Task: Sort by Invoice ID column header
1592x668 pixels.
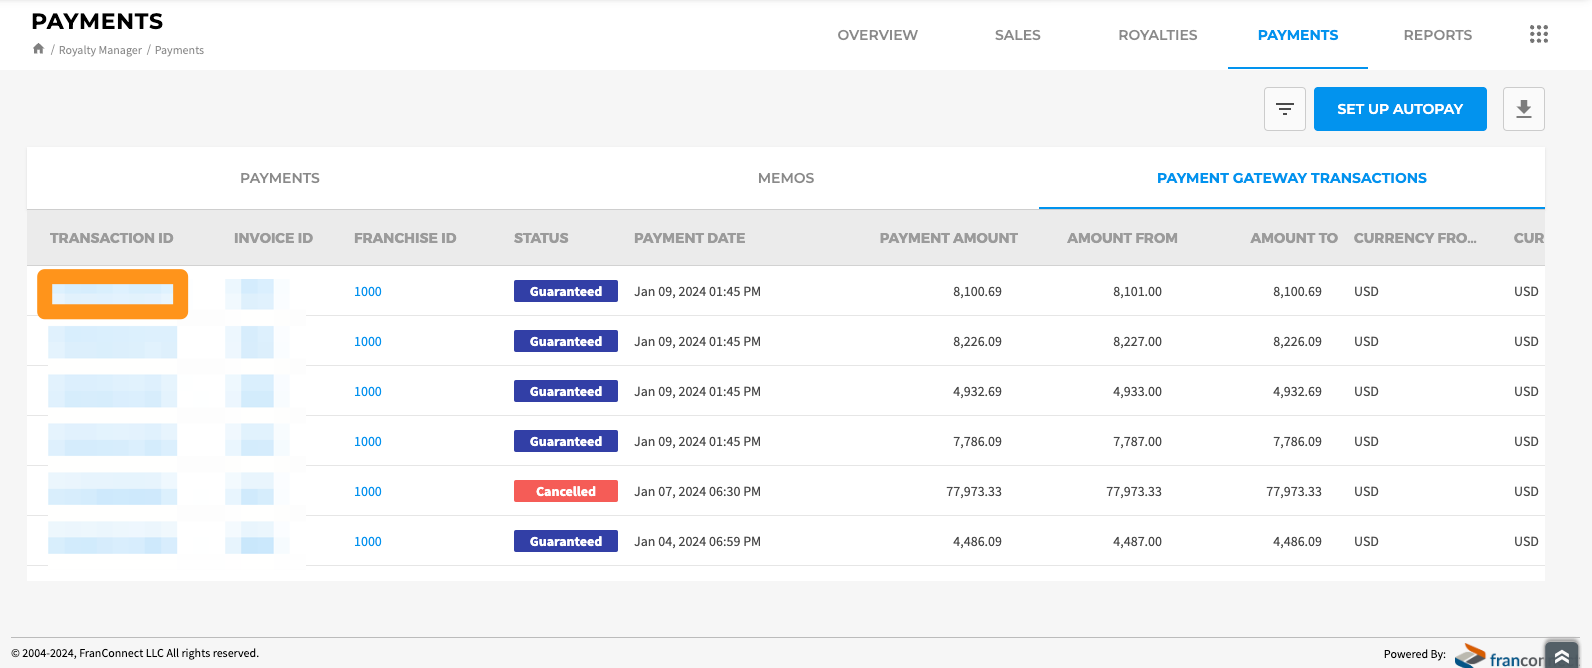Action: click(x=273, y=238)
